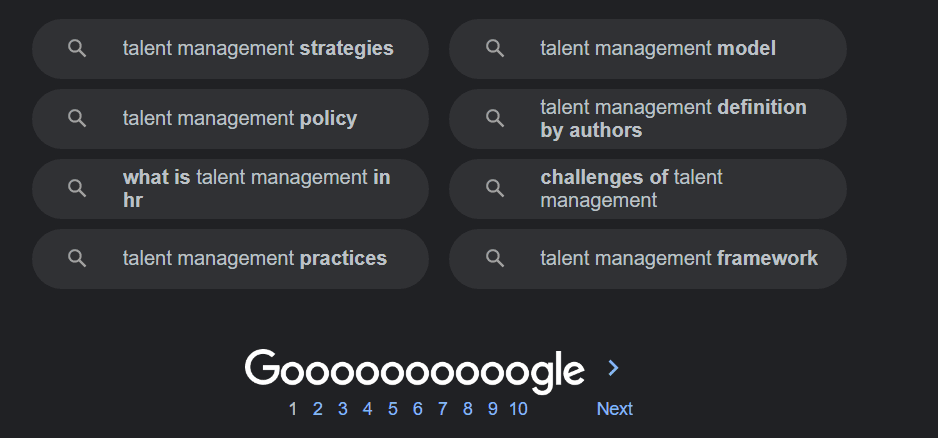Click the Gooooooooooogle pagination logo
938x438 pixels.
[x=414, y=370]
